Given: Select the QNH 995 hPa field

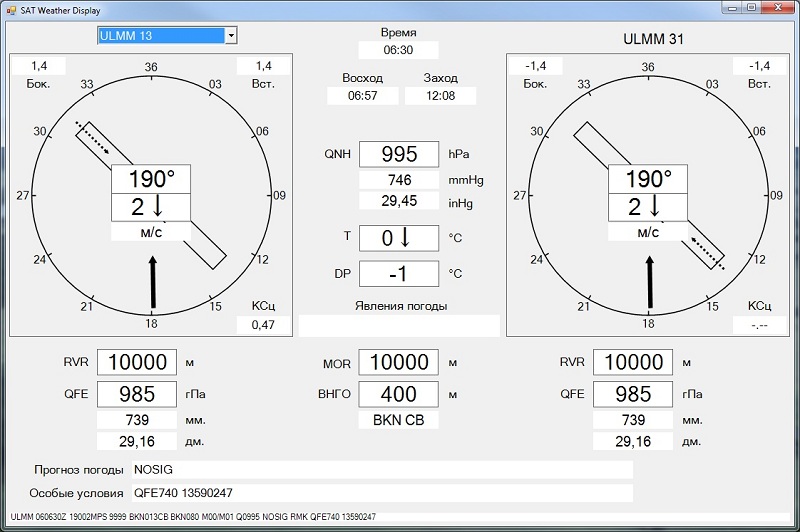Looking at the screenshot, I should click(398, 154).
